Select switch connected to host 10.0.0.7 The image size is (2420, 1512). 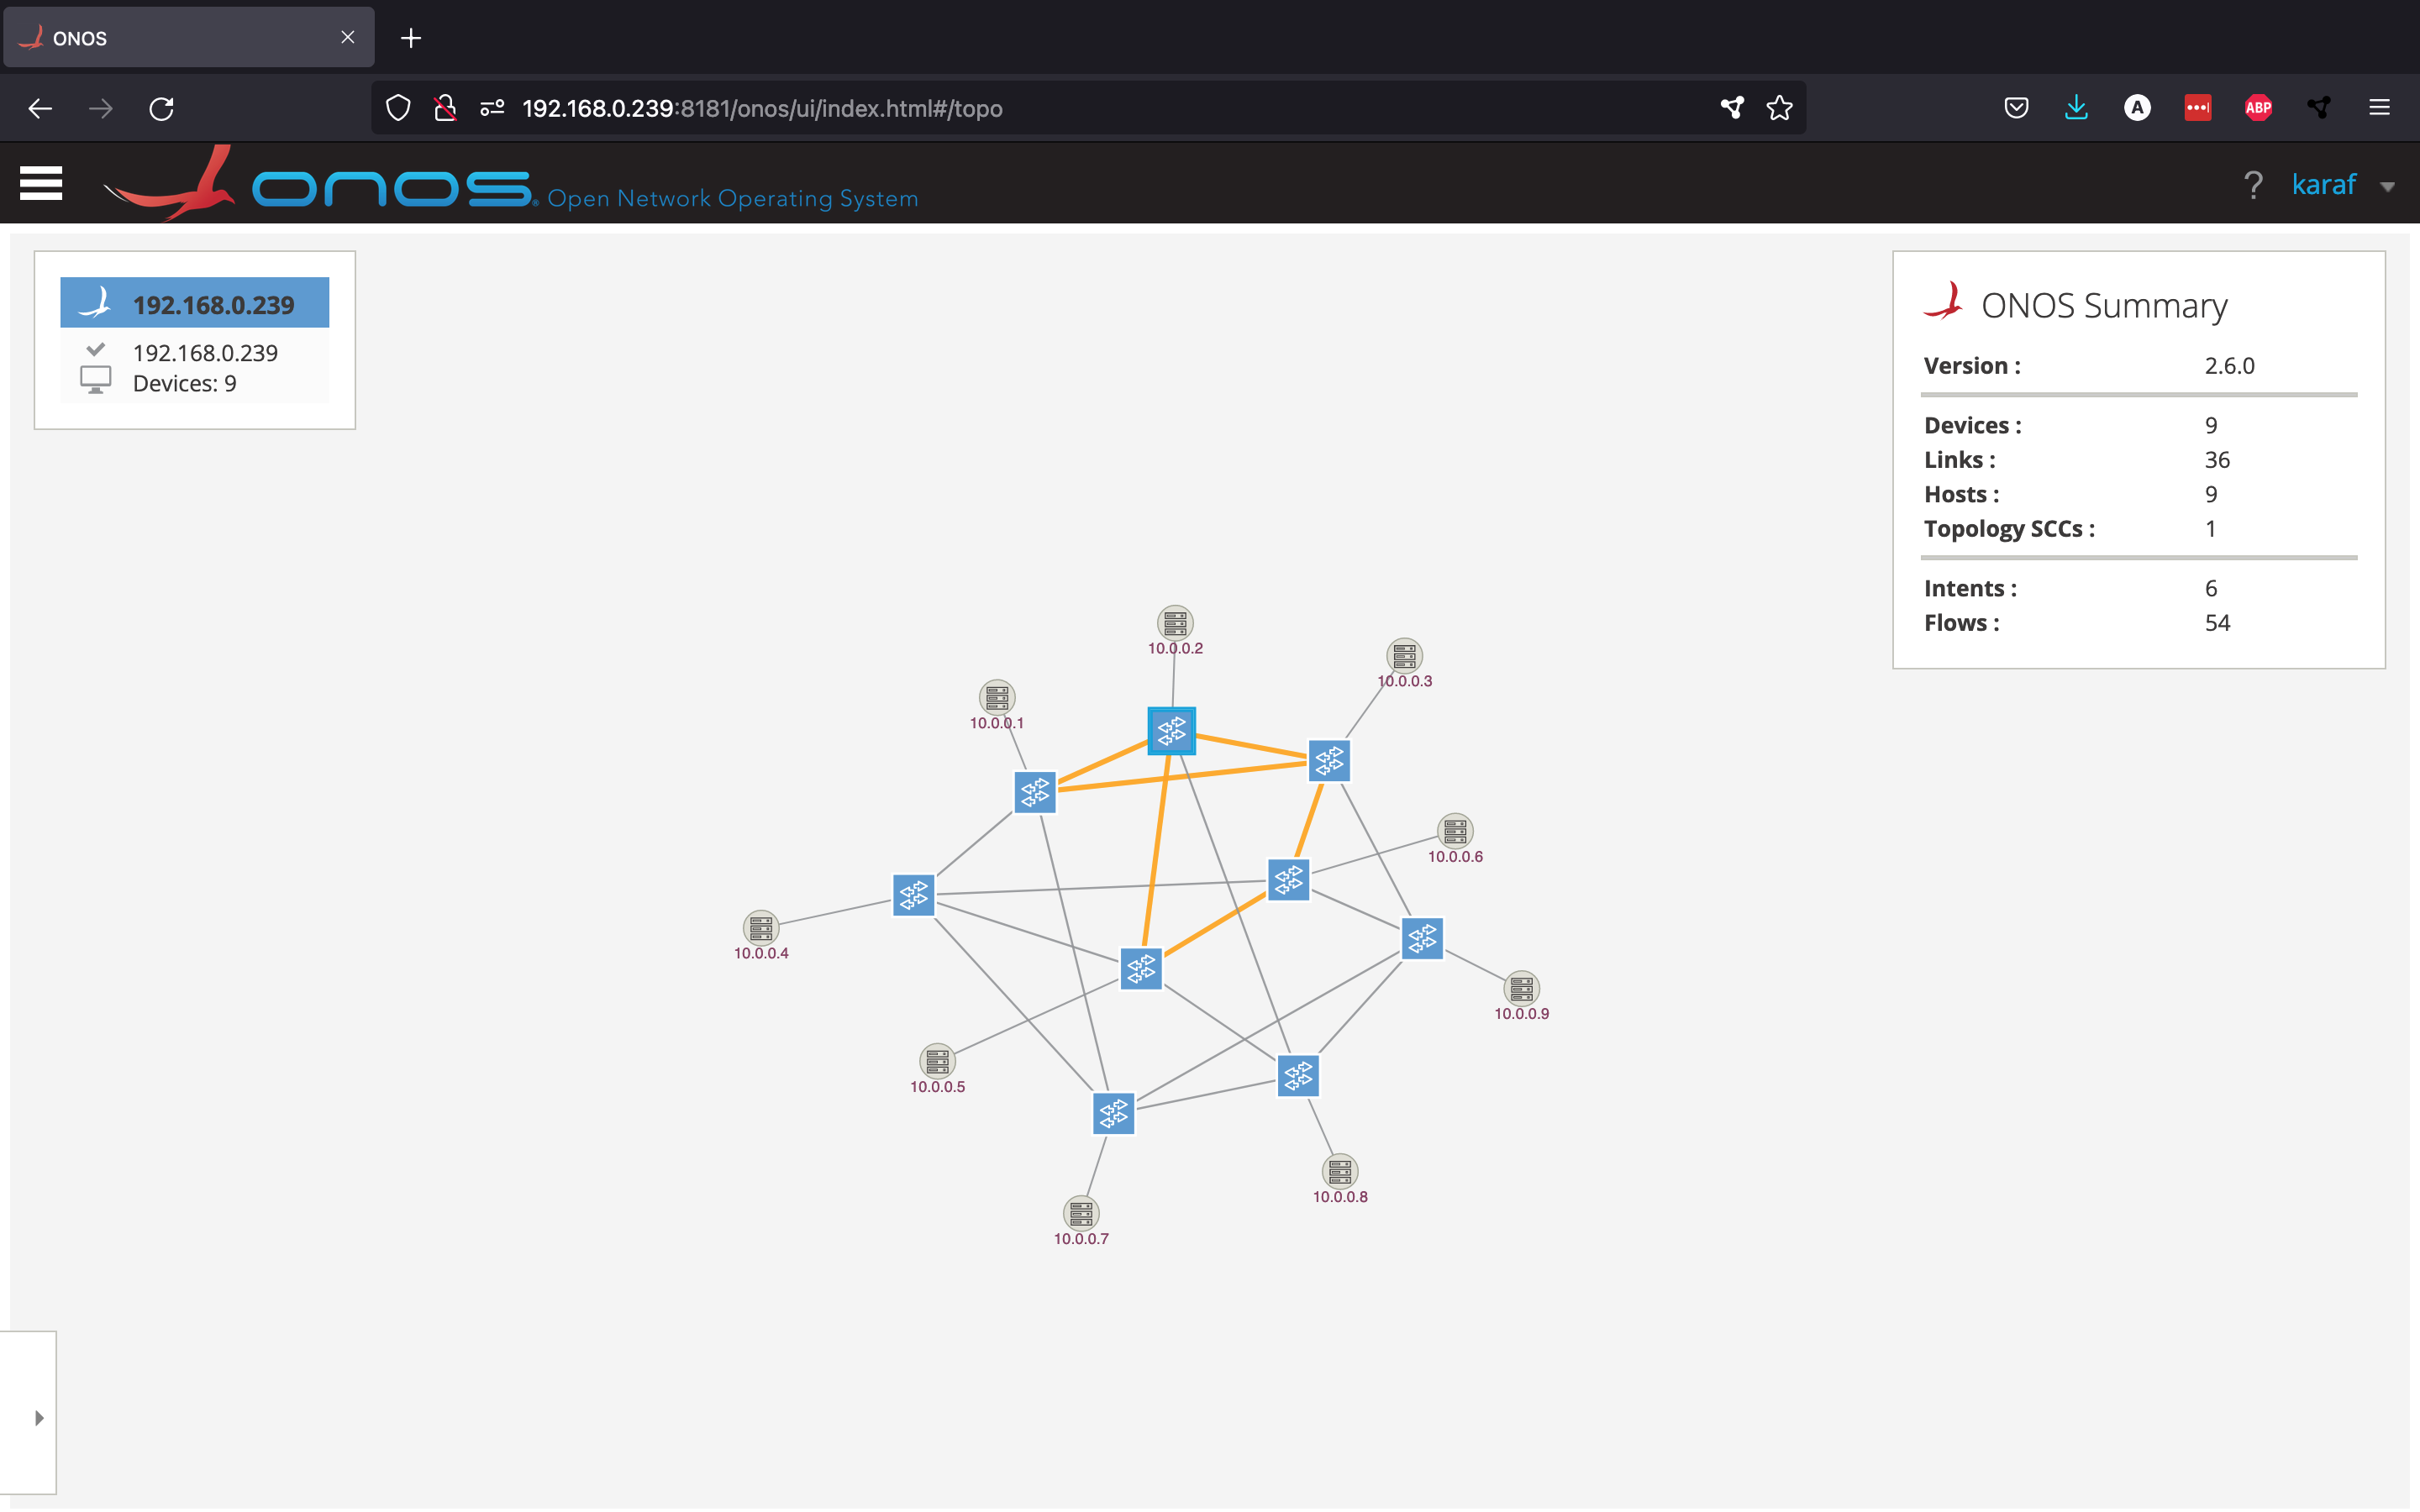click(x=1113, y=1113)
